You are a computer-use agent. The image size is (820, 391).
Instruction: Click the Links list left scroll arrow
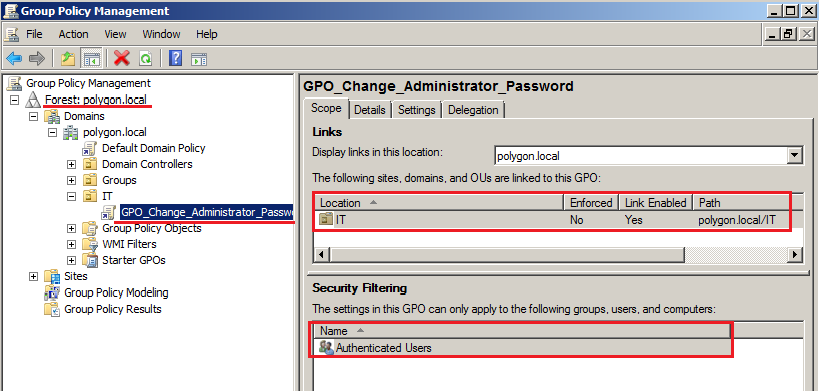pyautogui.click(x=321, y=255)
